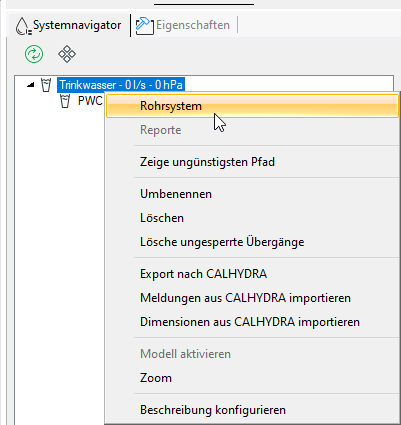401x425 pixels.
Task: Switch to the Systemnavigator tab
Action: pyautogui.click(x=69, y=26)
